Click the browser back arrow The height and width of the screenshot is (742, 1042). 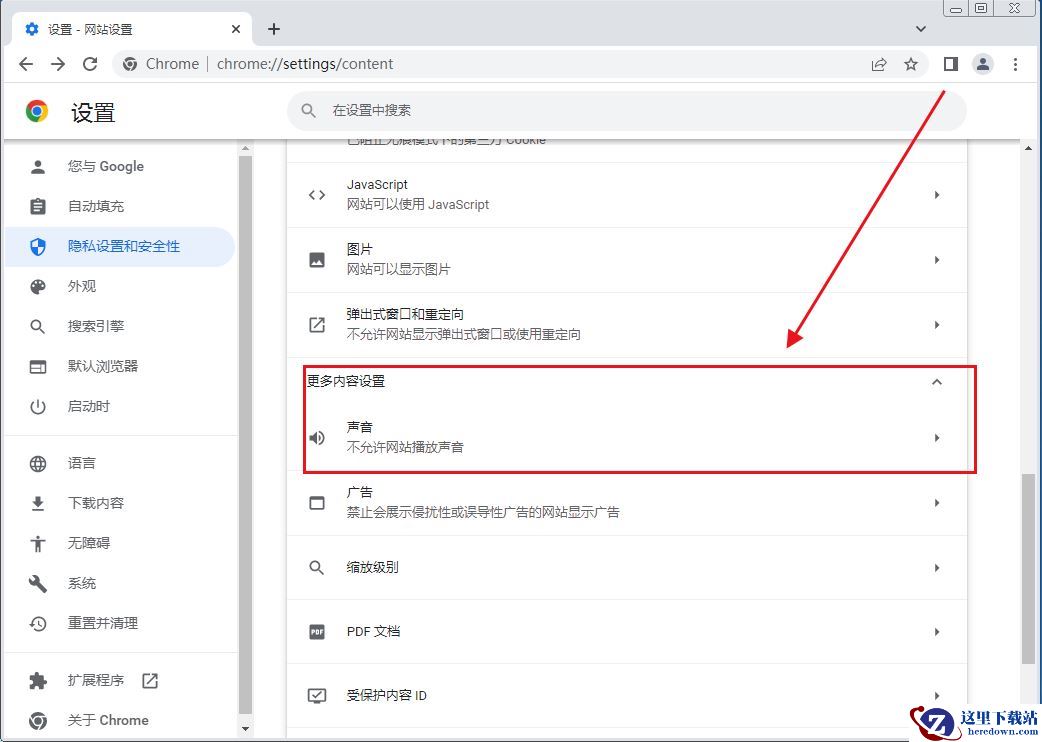(26, 64)
